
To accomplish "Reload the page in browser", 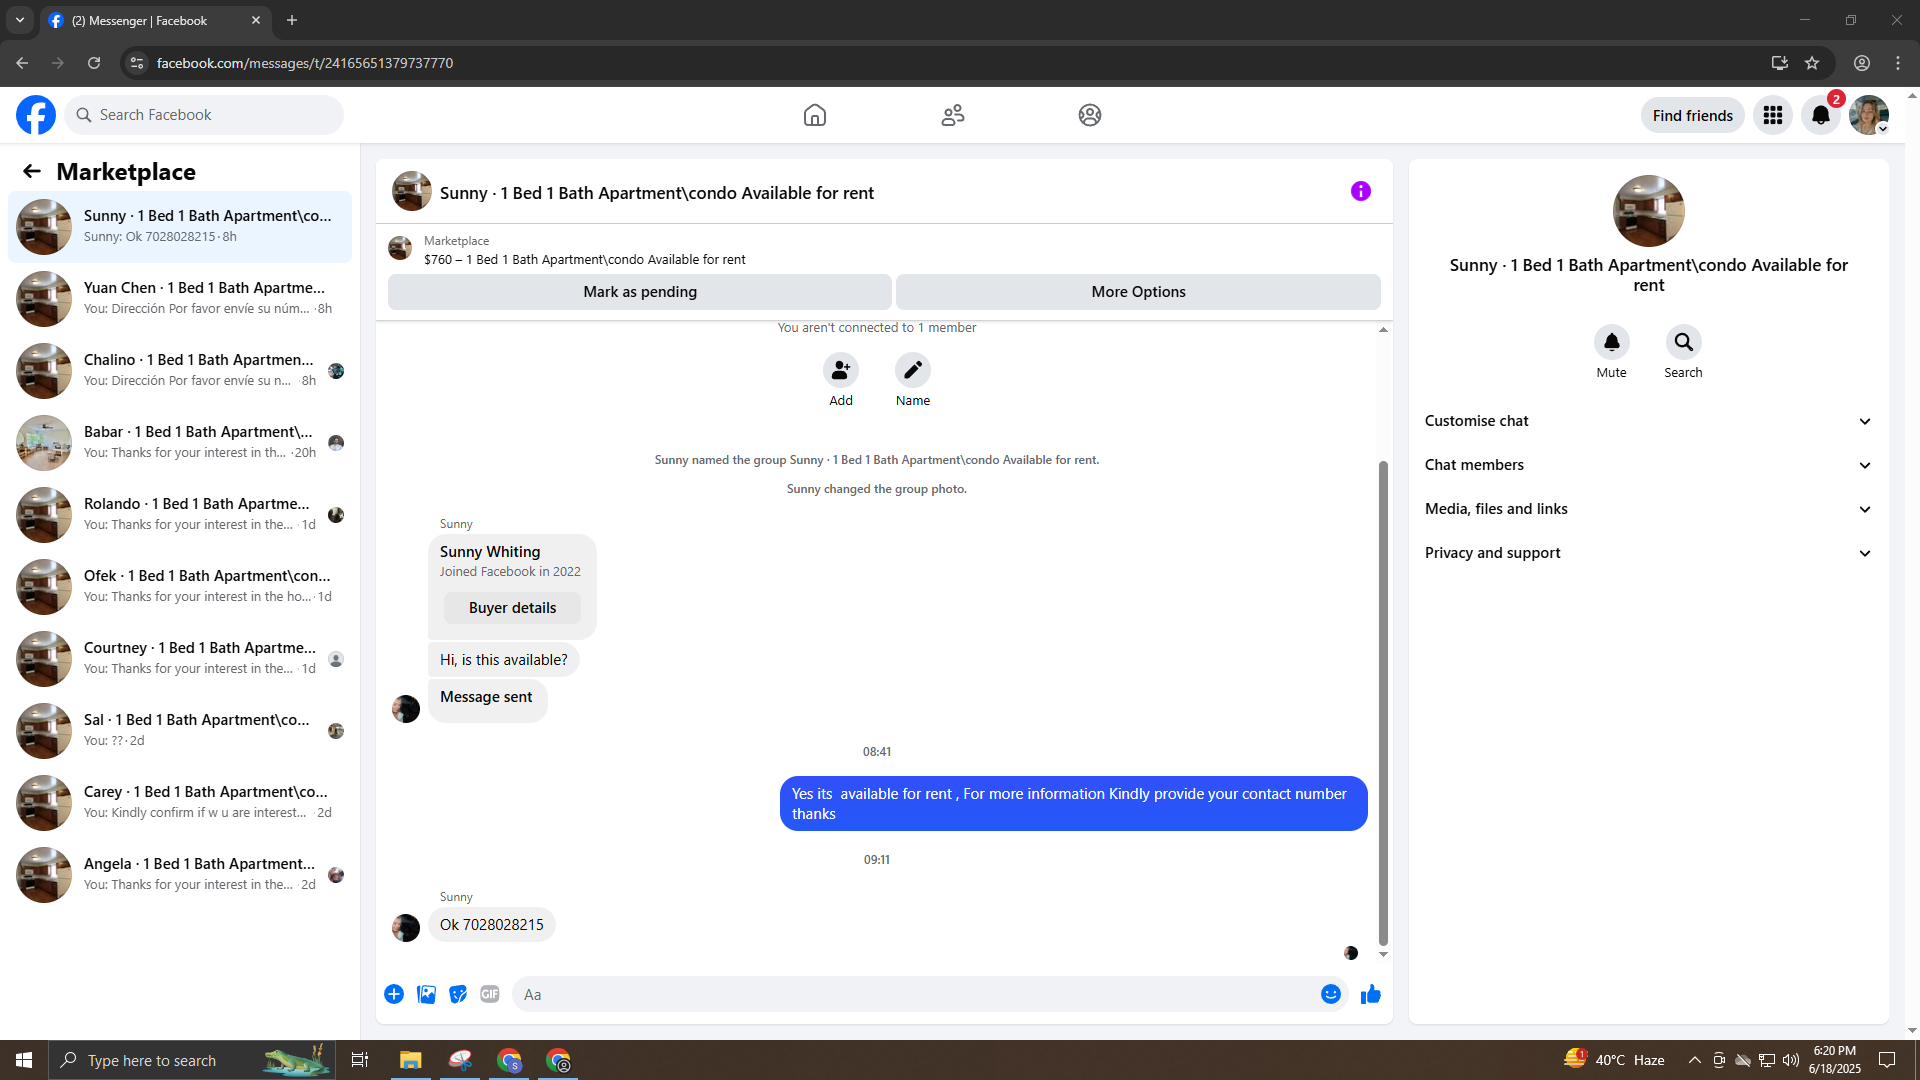I will click(x=94, y=63).
